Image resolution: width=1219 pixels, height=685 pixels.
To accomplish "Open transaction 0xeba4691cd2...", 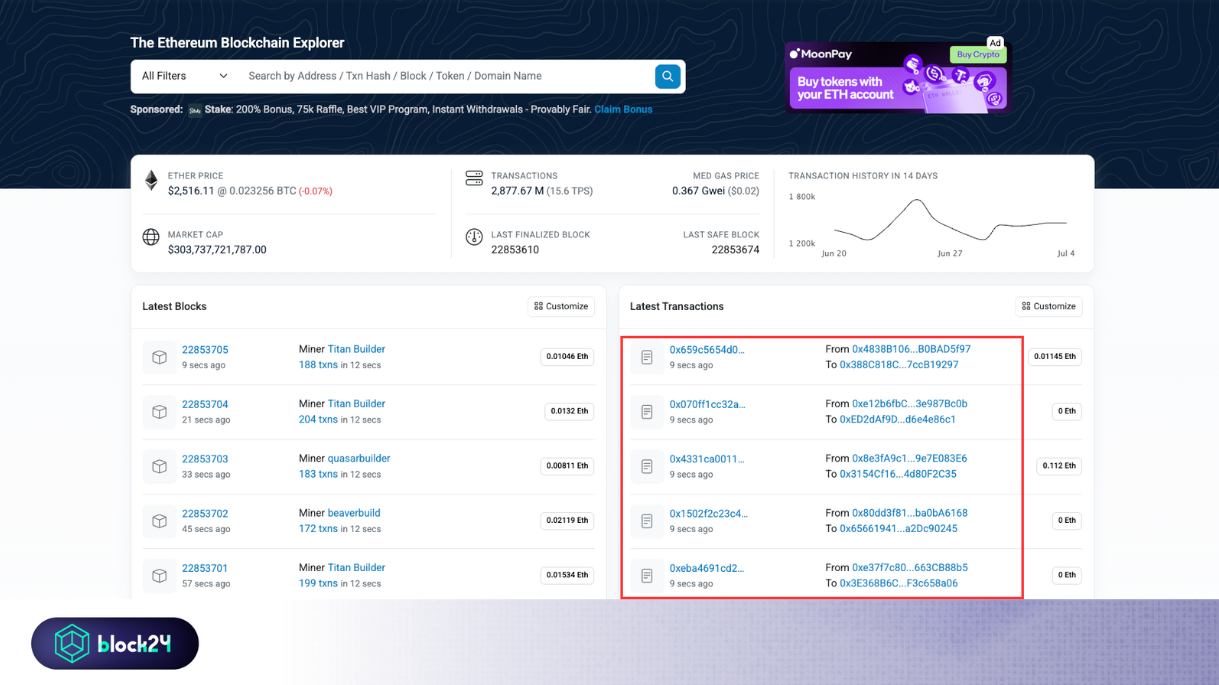I will (x=707, y=568).
